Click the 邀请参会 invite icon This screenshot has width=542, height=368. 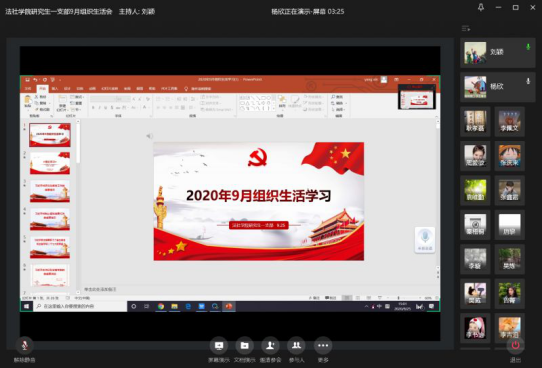(x=270, y=346)
